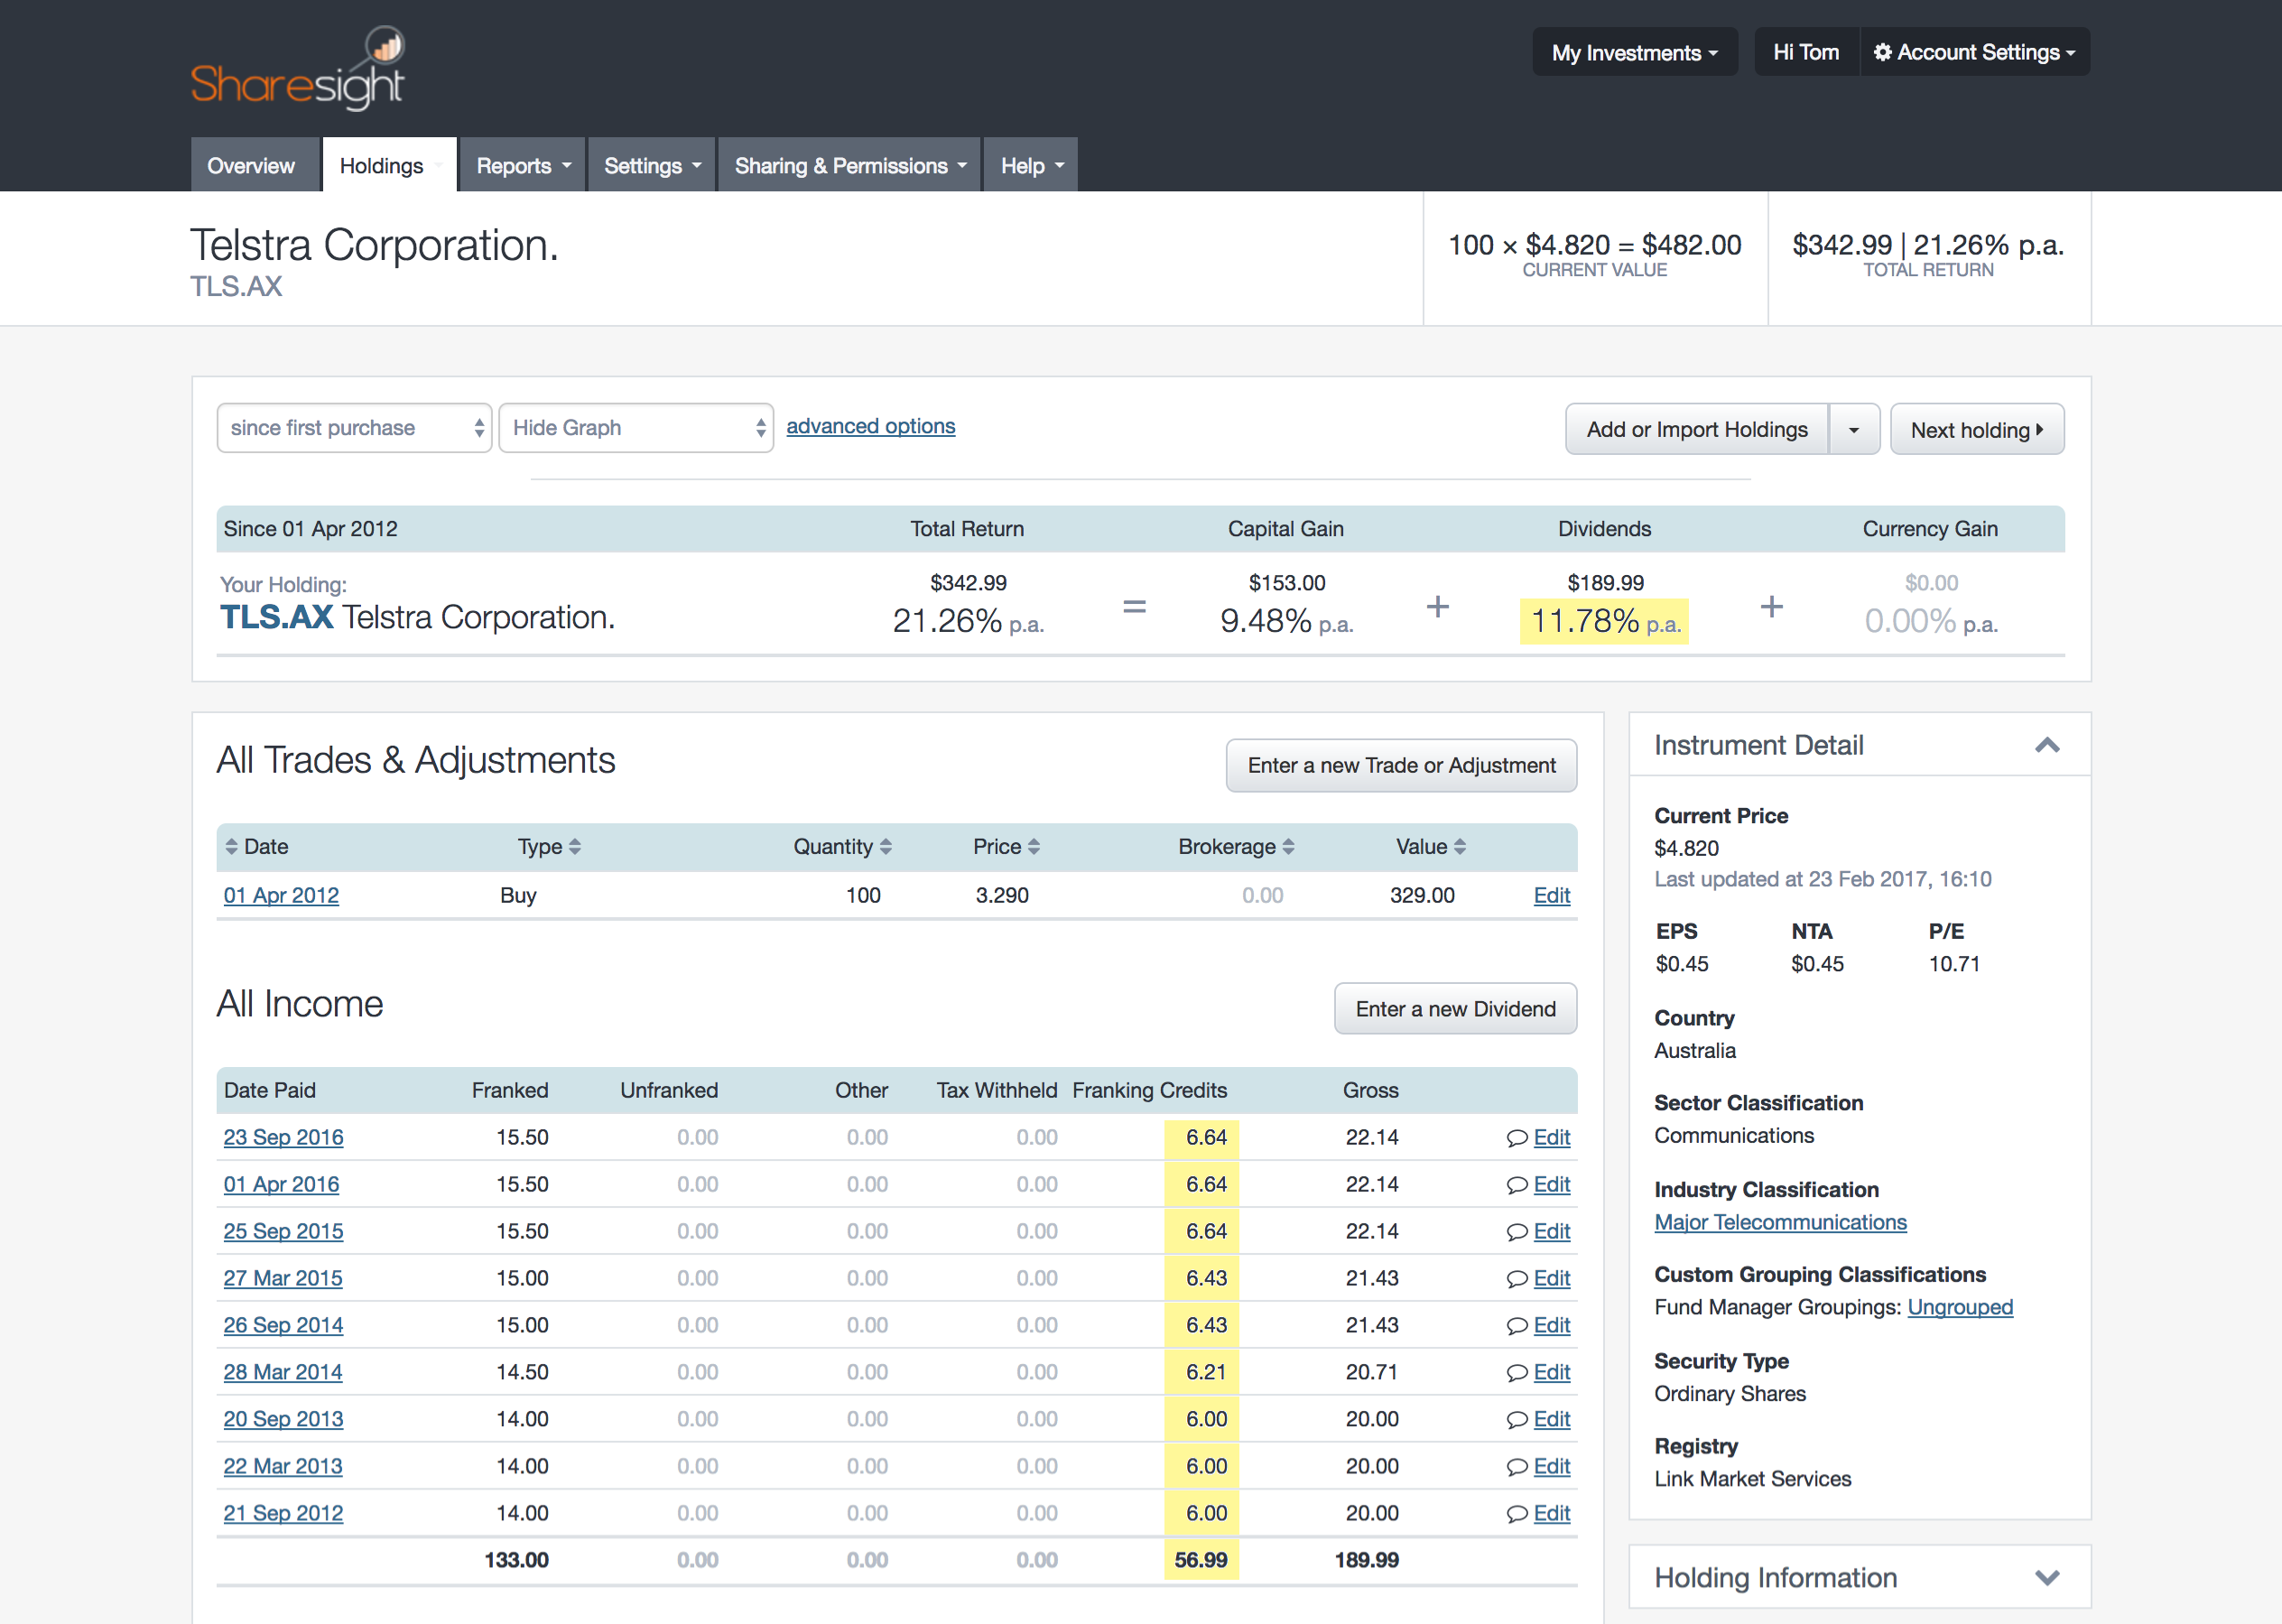The width and height of the screenshot is (2282, 1624).
Task: Open arrow dropdown beside Add or Import Holdings
Action: pos(1854,430)
